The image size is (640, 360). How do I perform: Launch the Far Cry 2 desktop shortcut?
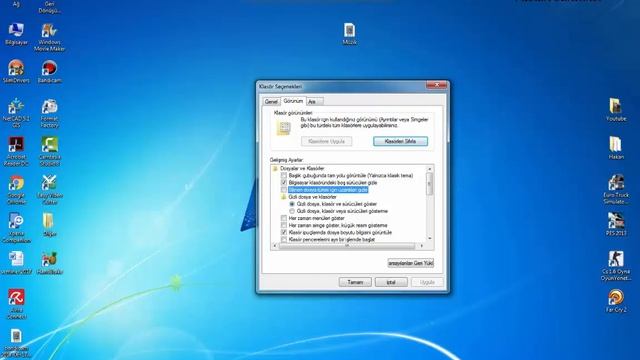[616, 301]
